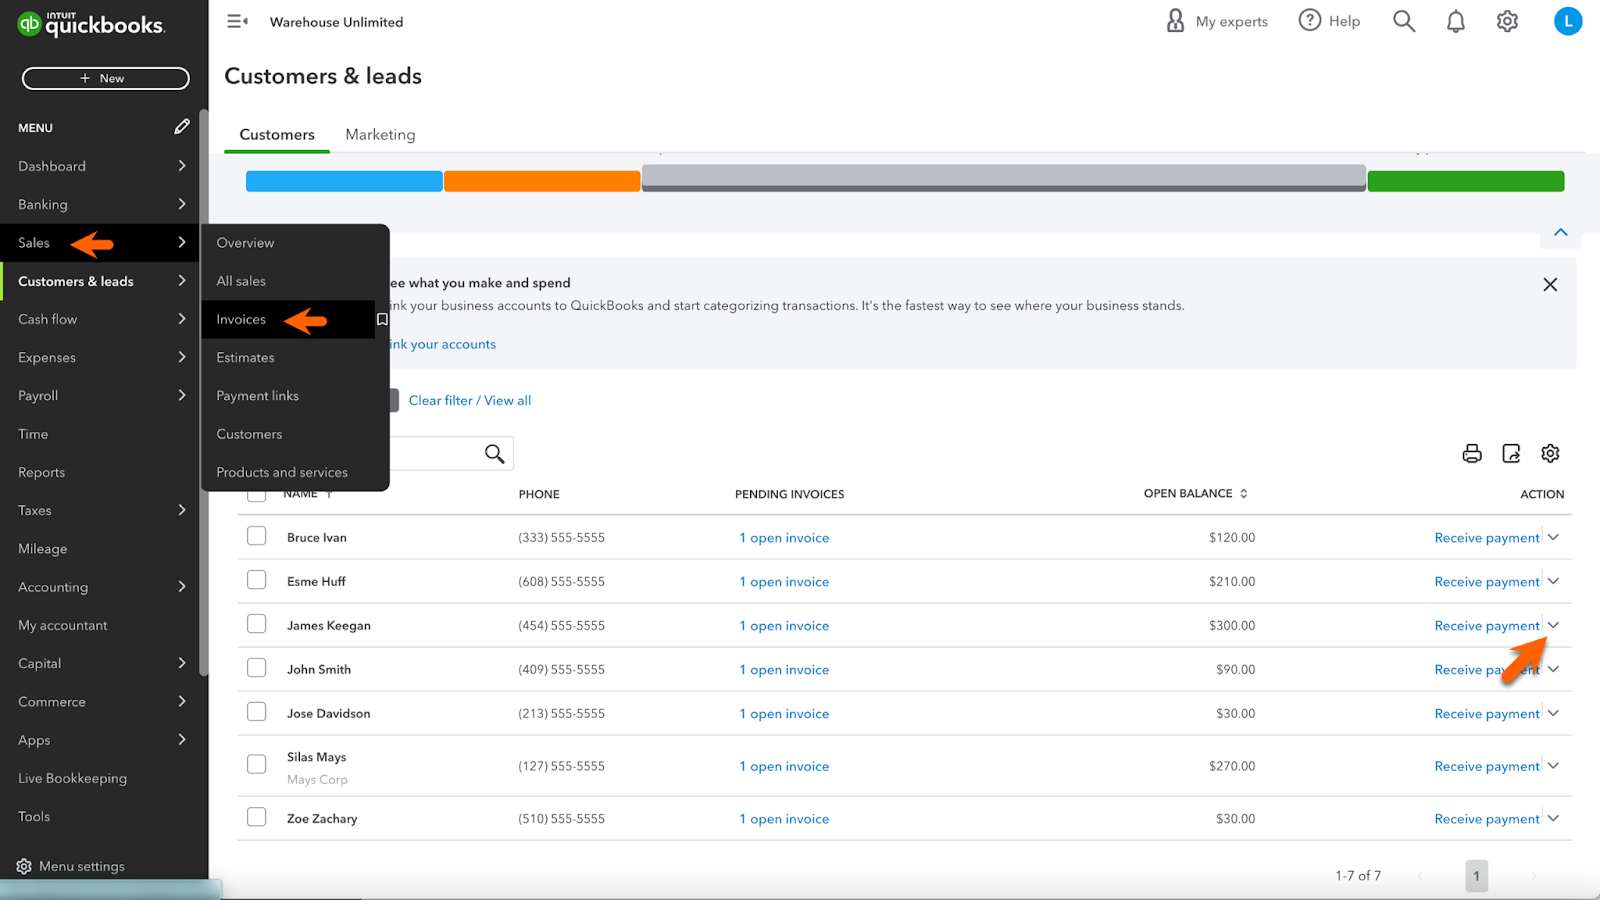Click Receive payment for Bruce Ivan
The width and height of the screenshot is (1600, 900).
(x=1487, y=538)
